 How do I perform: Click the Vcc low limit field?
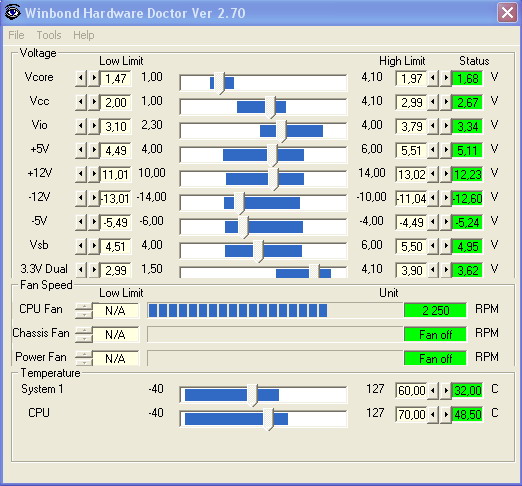115,102
